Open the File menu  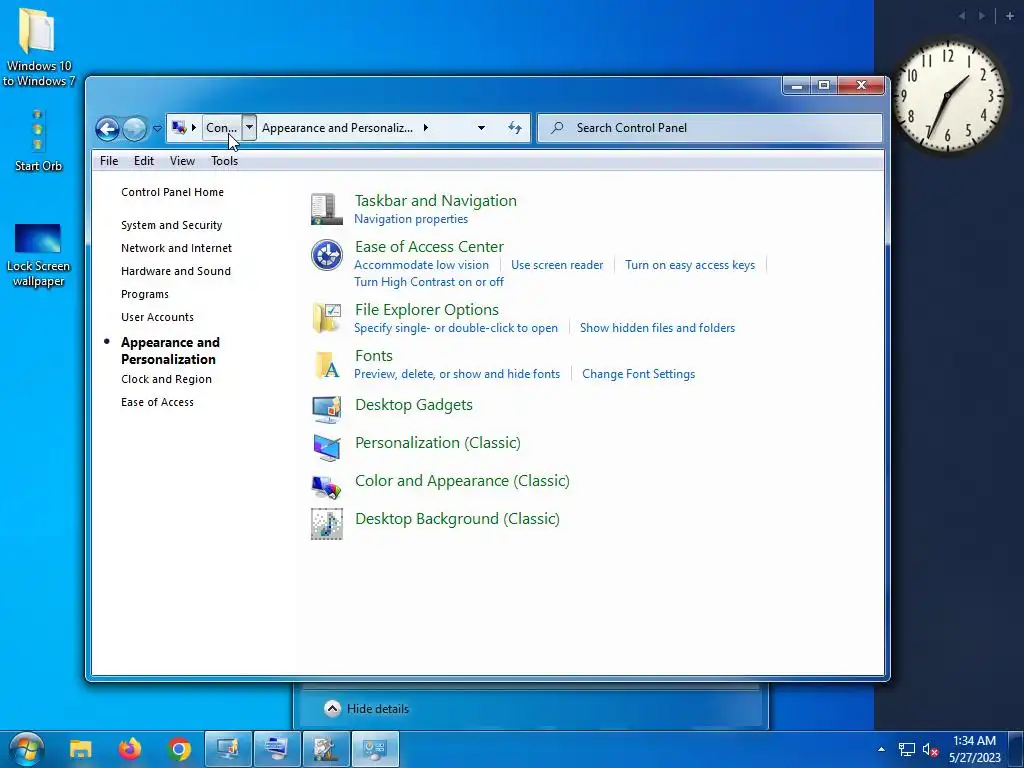coord(109,161)
